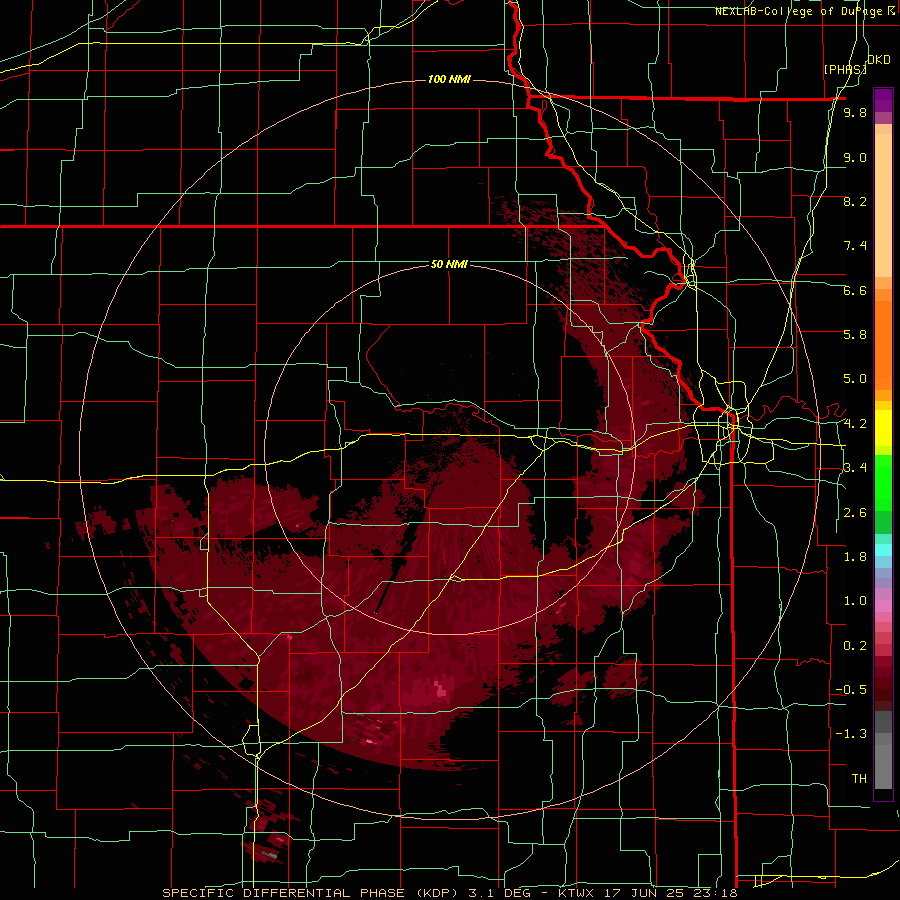Click the 'KTWX' radar site identifier
The image size is (900, 900).
click(576, 893)
